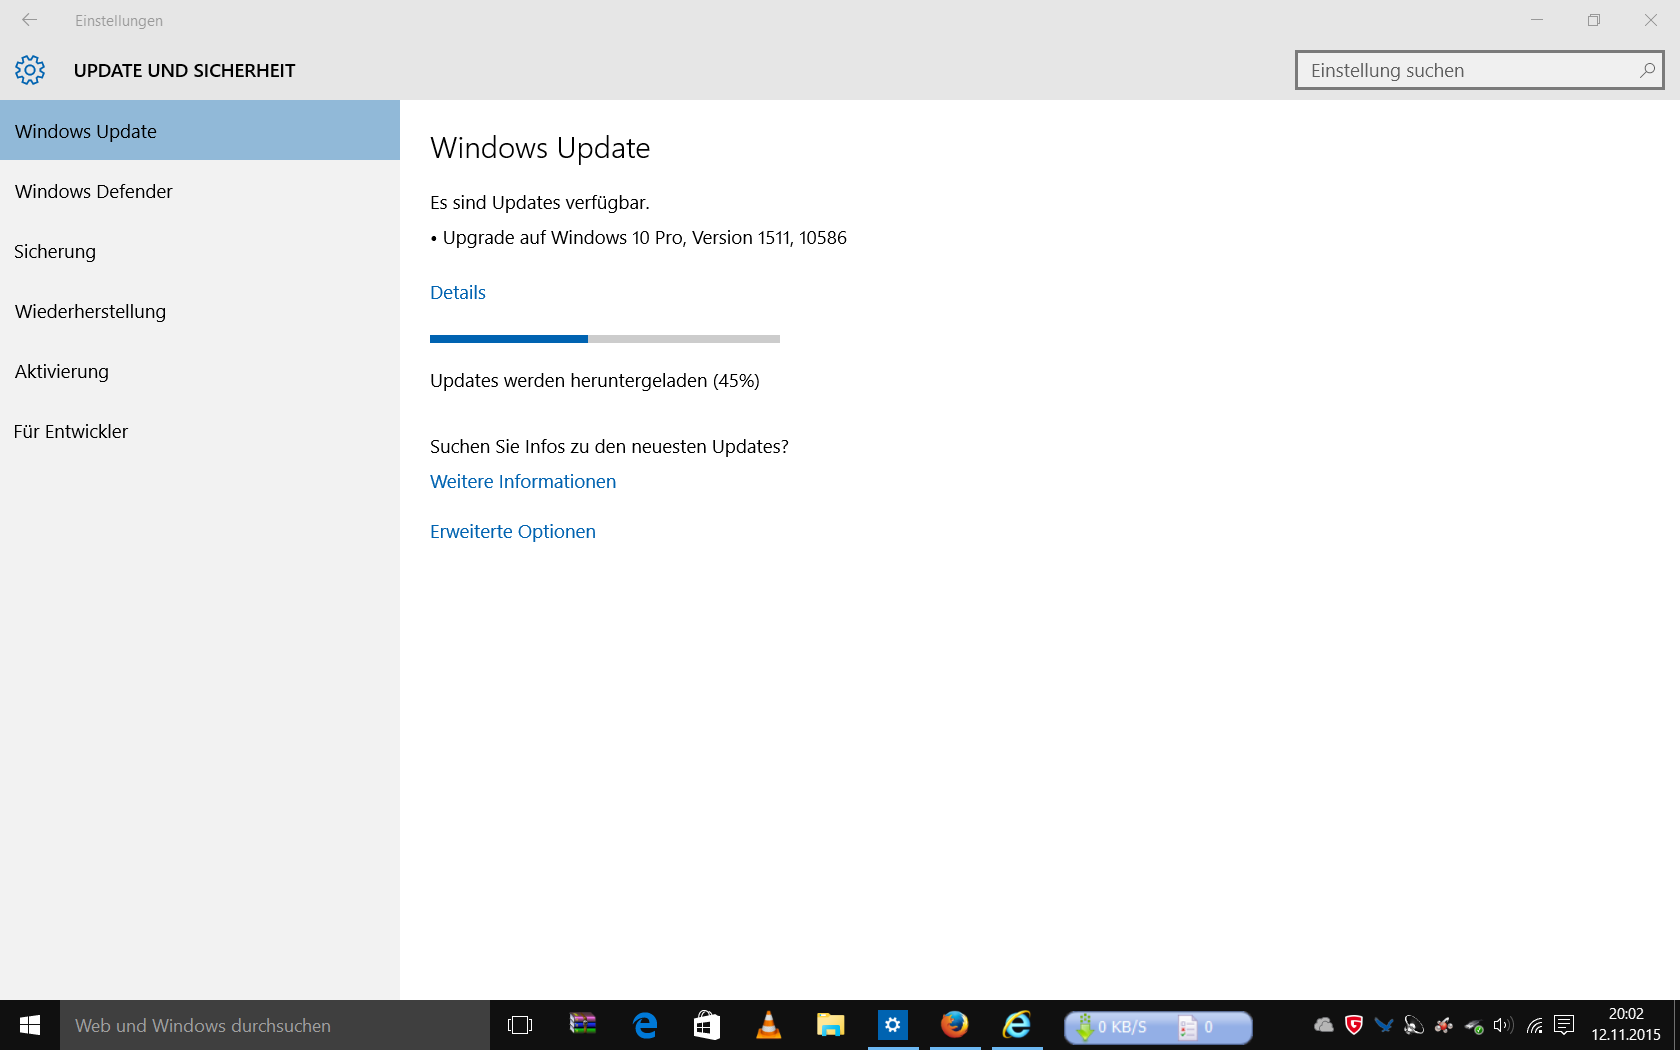The image size is (1680, 1050).
Task: Click the Erweiterte Optionen link
Action: 513,531
